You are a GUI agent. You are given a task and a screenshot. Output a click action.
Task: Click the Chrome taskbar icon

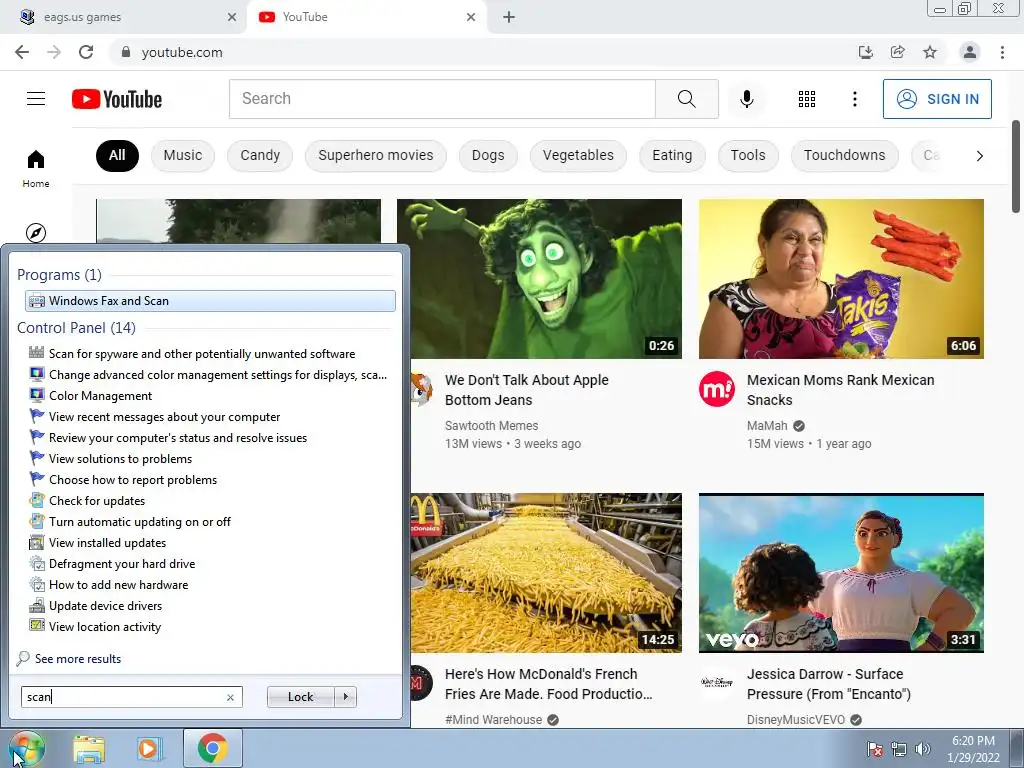click(x=213, y=748)
